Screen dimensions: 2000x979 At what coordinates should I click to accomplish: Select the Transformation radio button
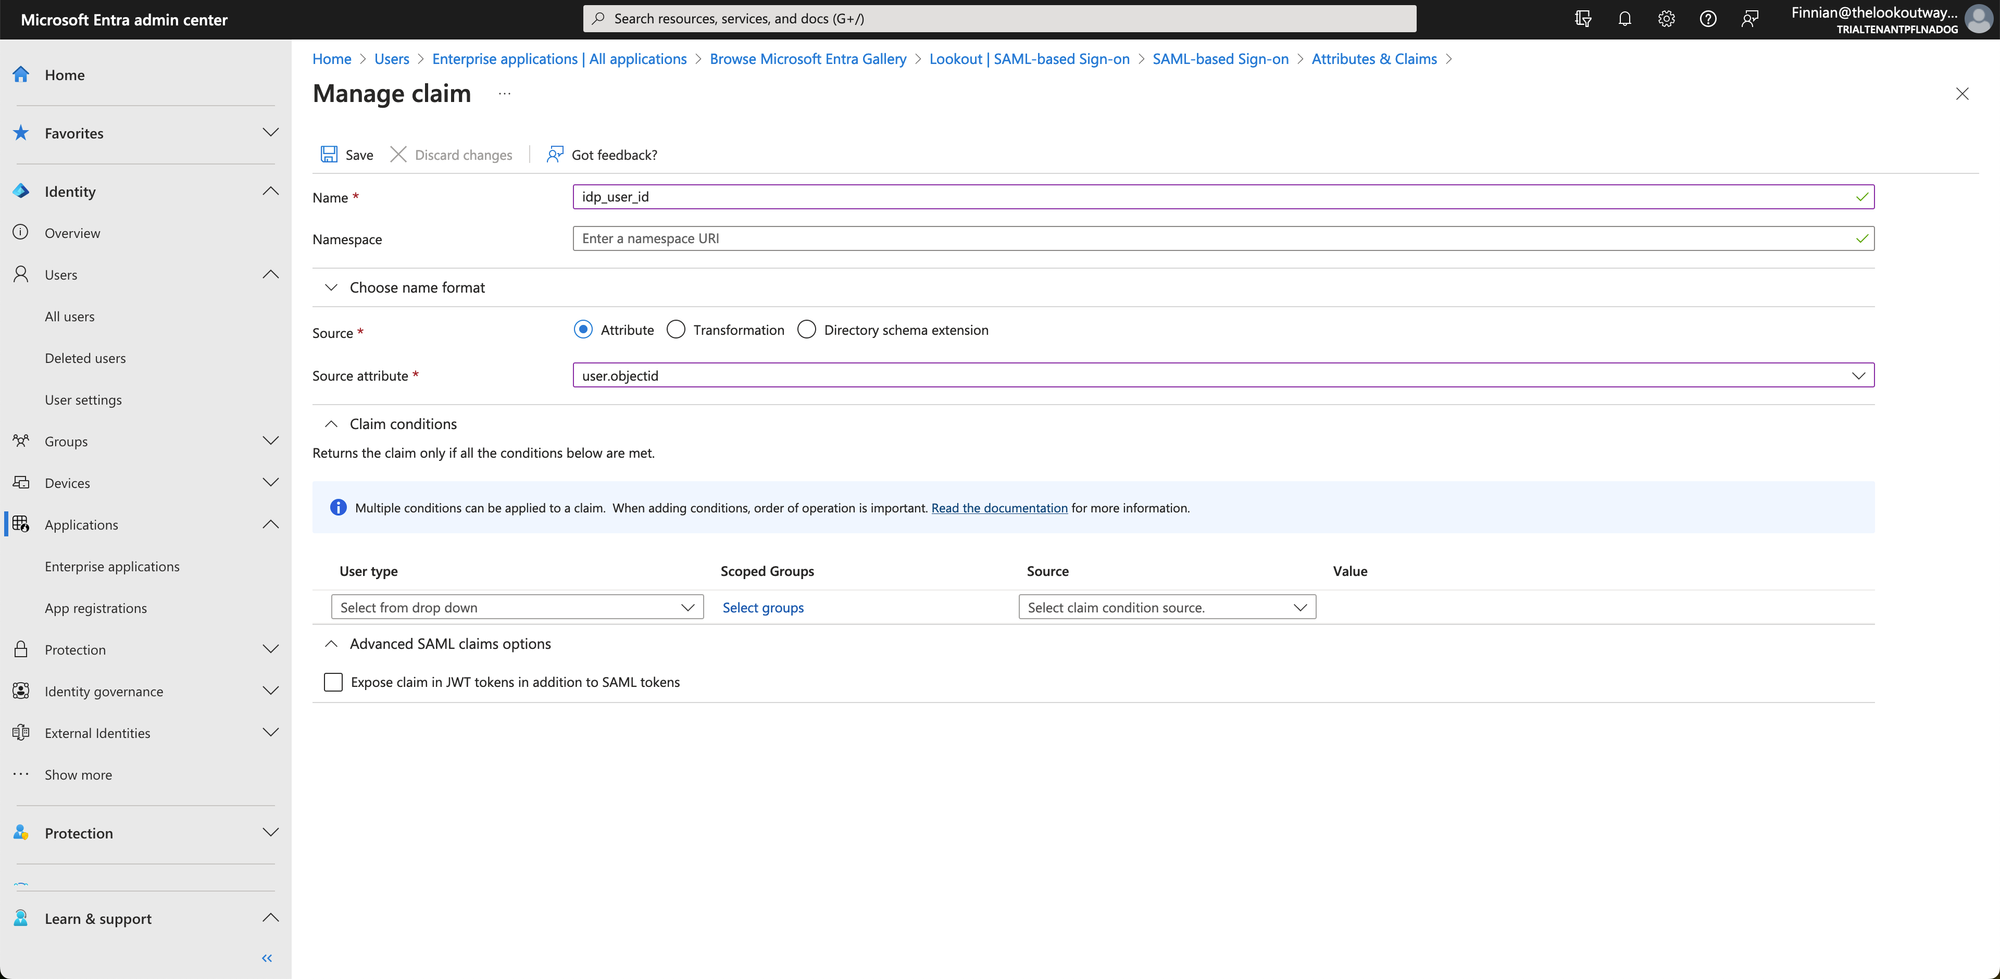676,330
